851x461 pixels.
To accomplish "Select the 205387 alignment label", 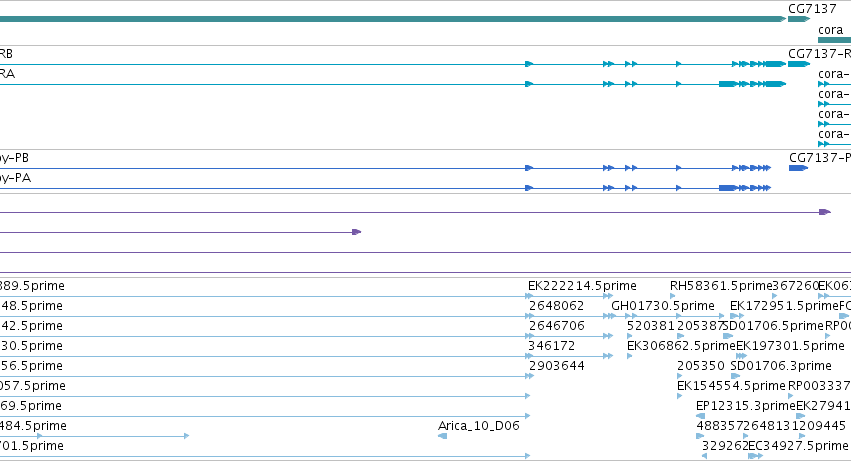I will pos(701,326).
